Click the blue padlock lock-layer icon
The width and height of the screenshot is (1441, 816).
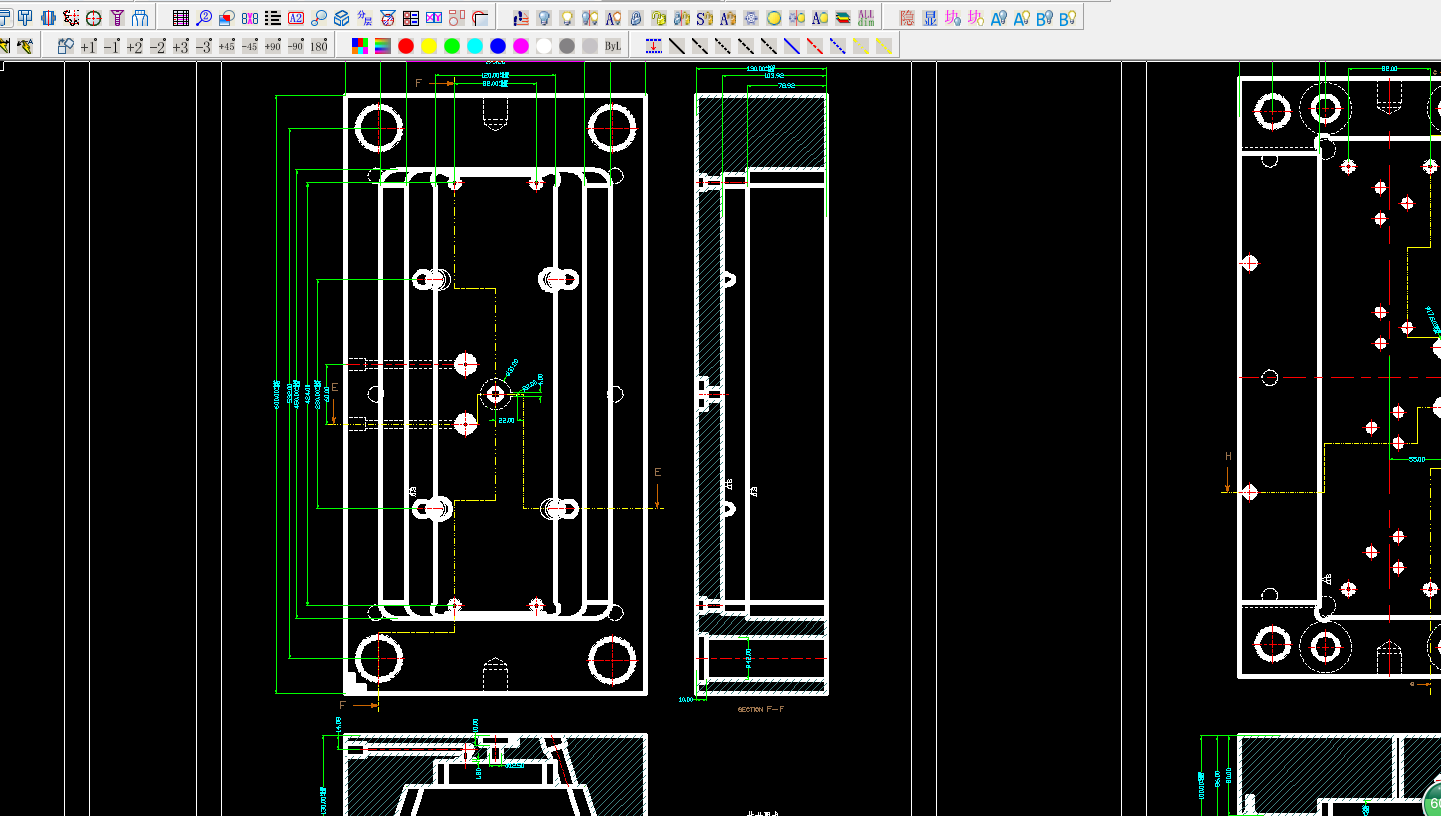pos(636,18)
